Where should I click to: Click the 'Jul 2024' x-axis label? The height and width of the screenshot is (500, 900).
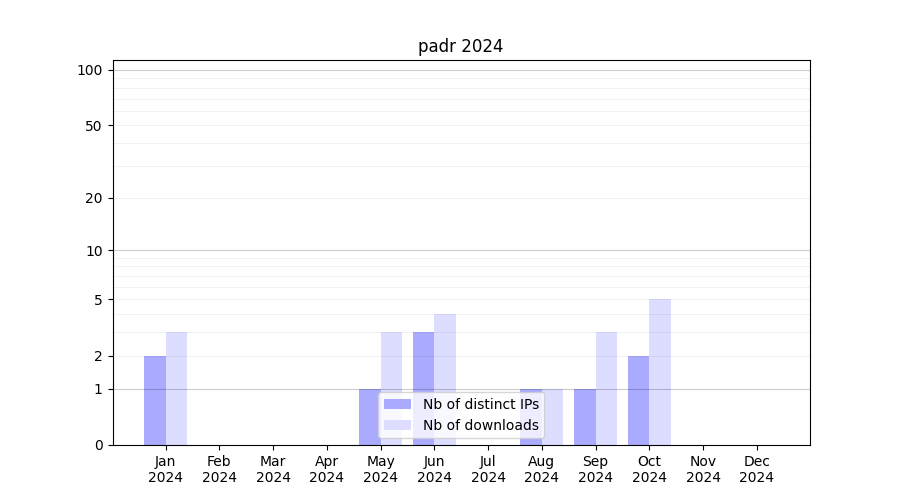coord(488,469)
